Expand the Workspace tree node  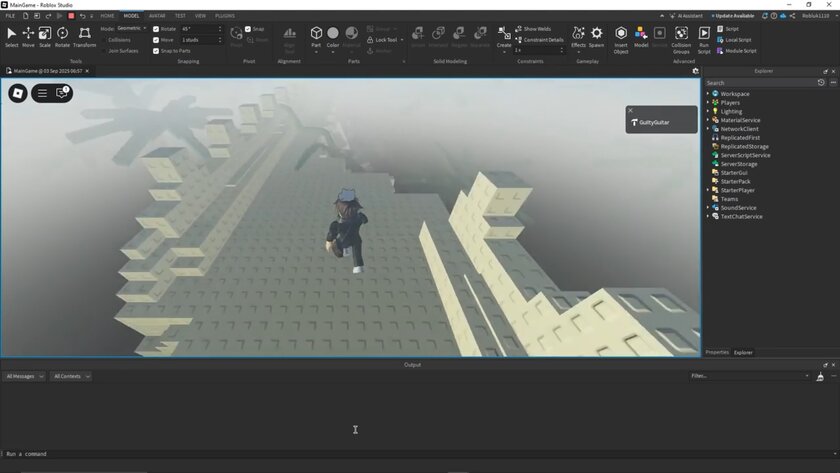click(x=708, y=94)
